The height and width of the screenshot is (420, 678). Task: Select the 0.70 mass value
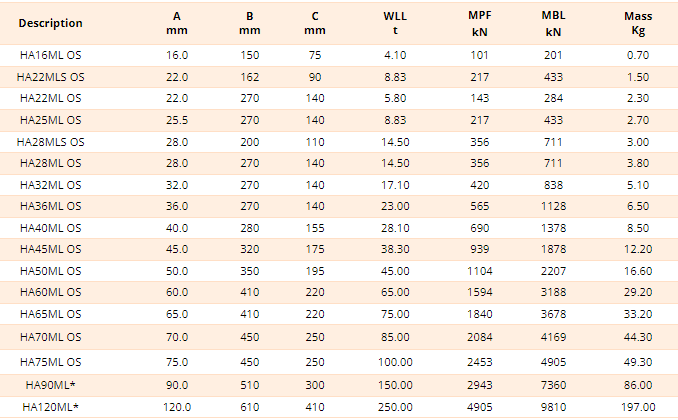point(638,55)
